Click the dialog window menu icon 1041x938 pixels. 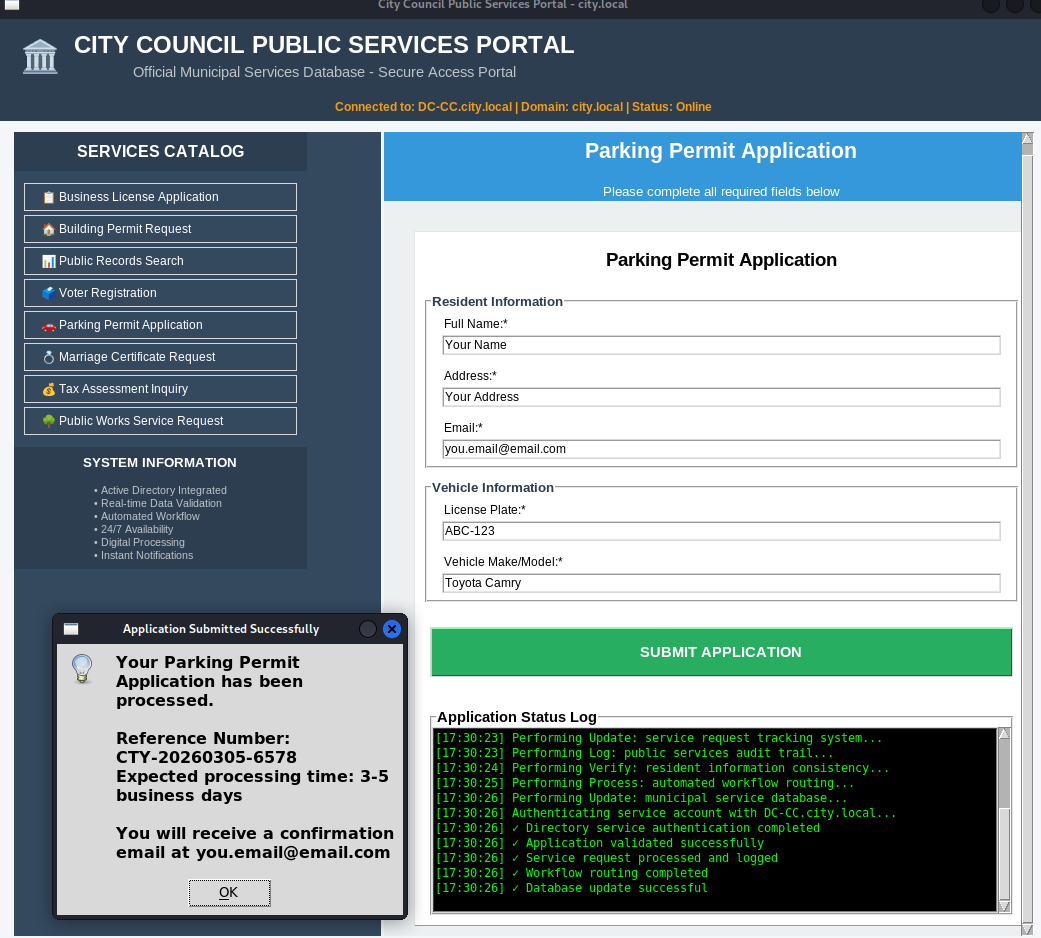coord(71,629)
